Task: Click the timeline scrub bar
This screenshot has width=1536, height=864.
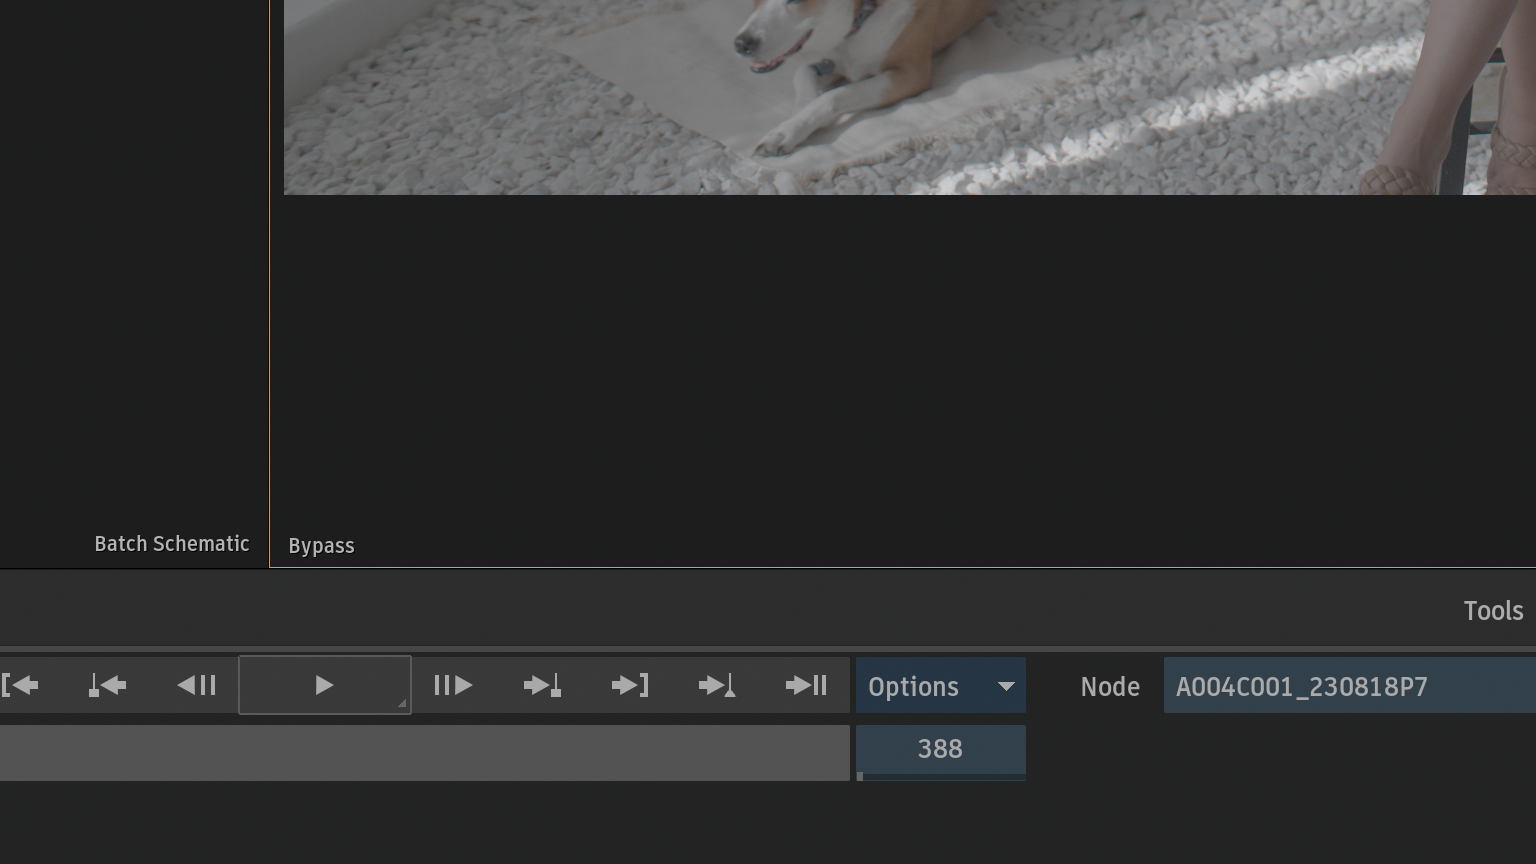Action: (x=424, y=753)
